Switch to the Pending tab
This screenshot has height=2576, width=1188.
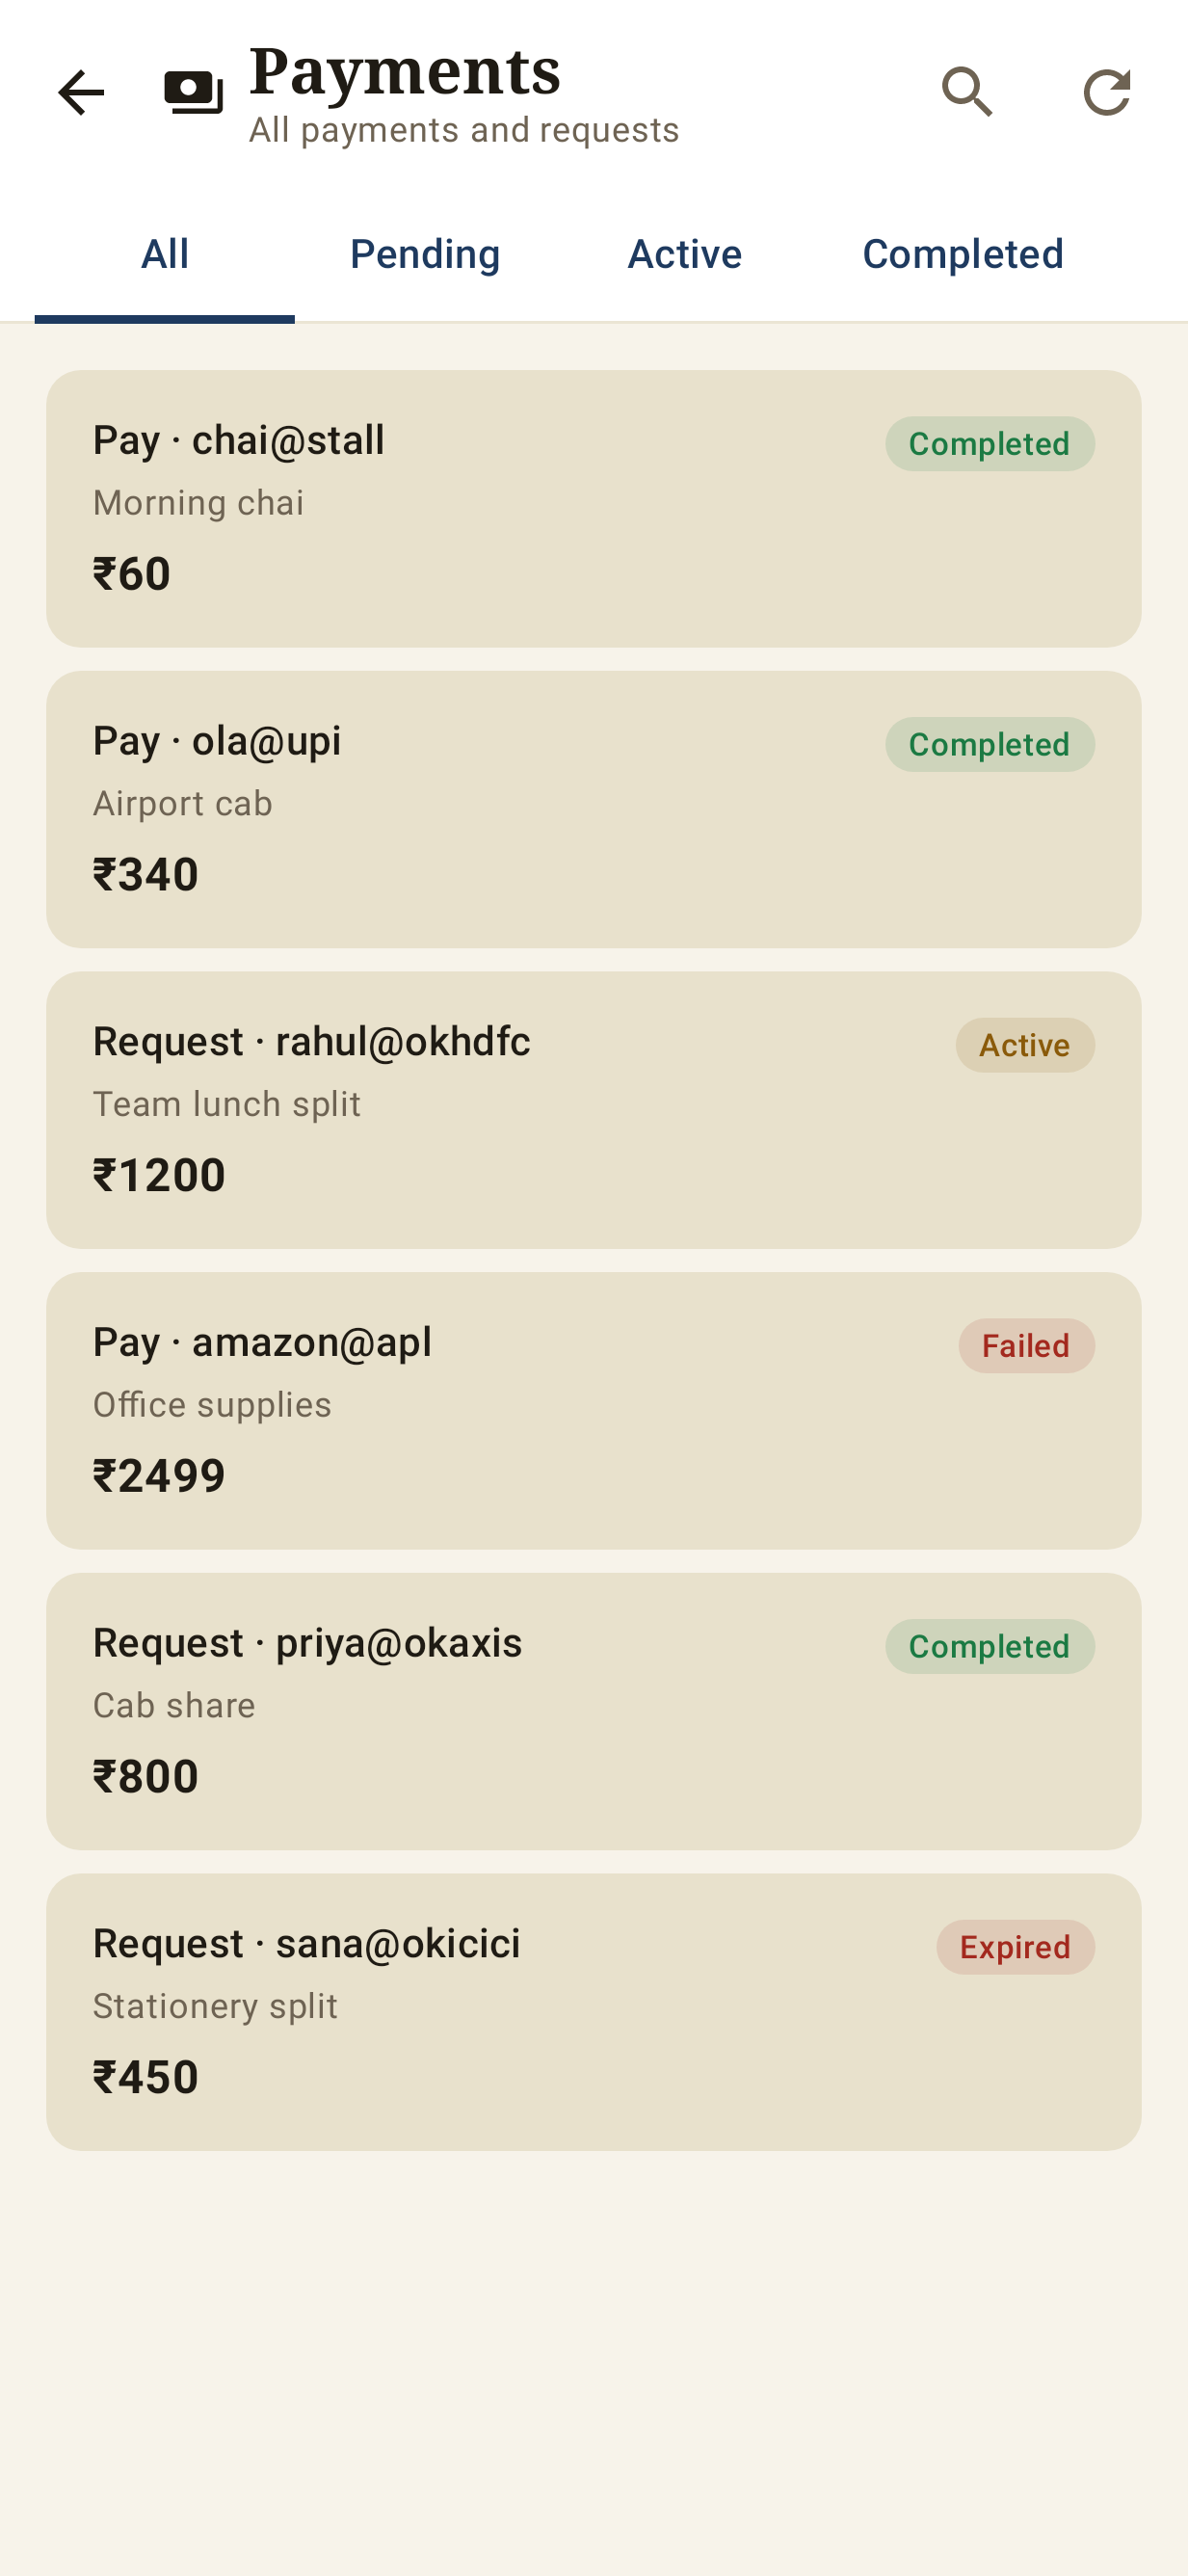(425, 255)
